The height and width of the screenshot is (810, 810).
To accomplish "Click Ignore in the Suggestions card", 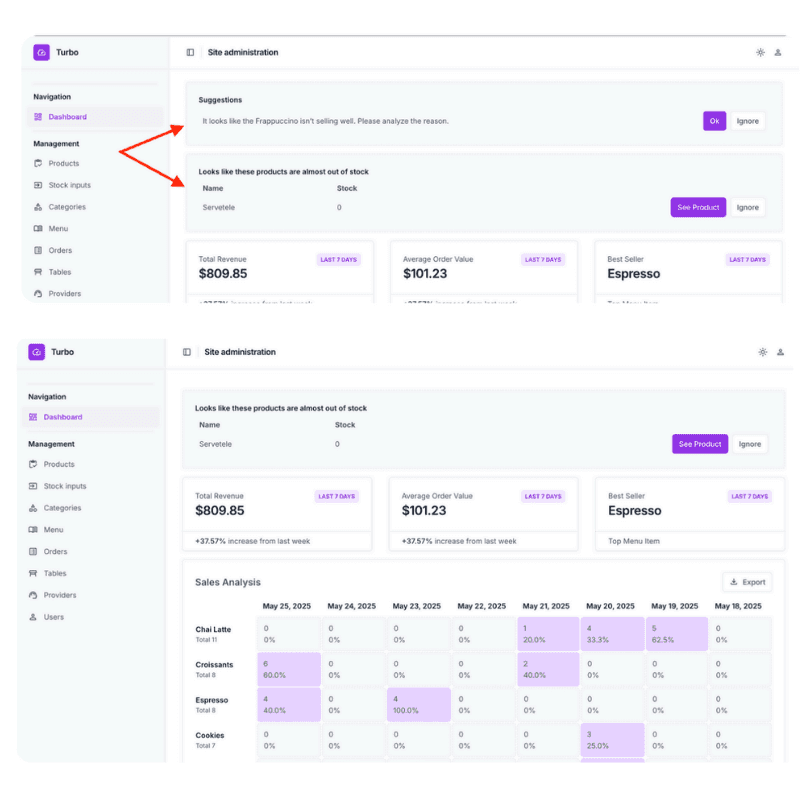I will pyautogui.click(x=747, y=121).
